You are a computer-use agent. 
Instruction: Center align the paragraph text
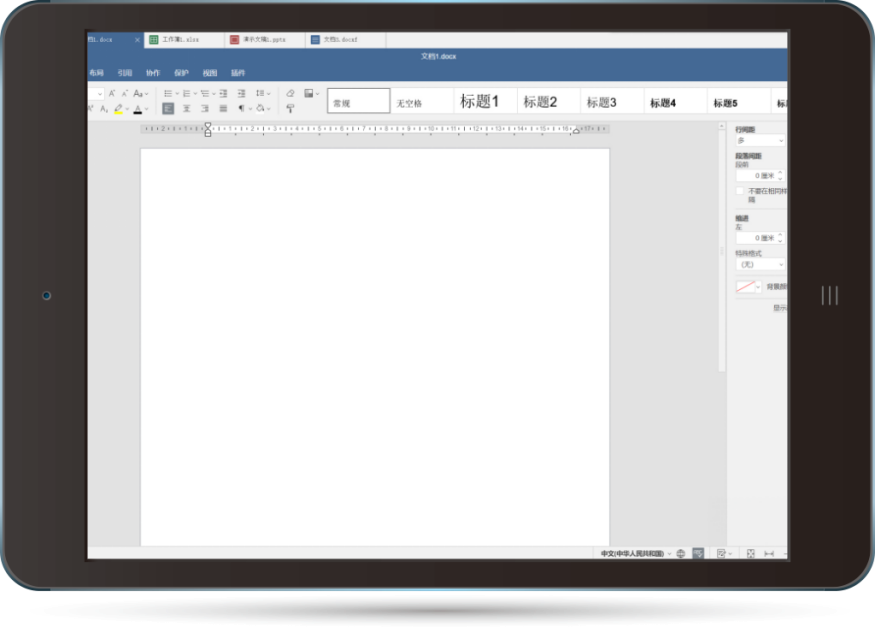coord(186,108)
